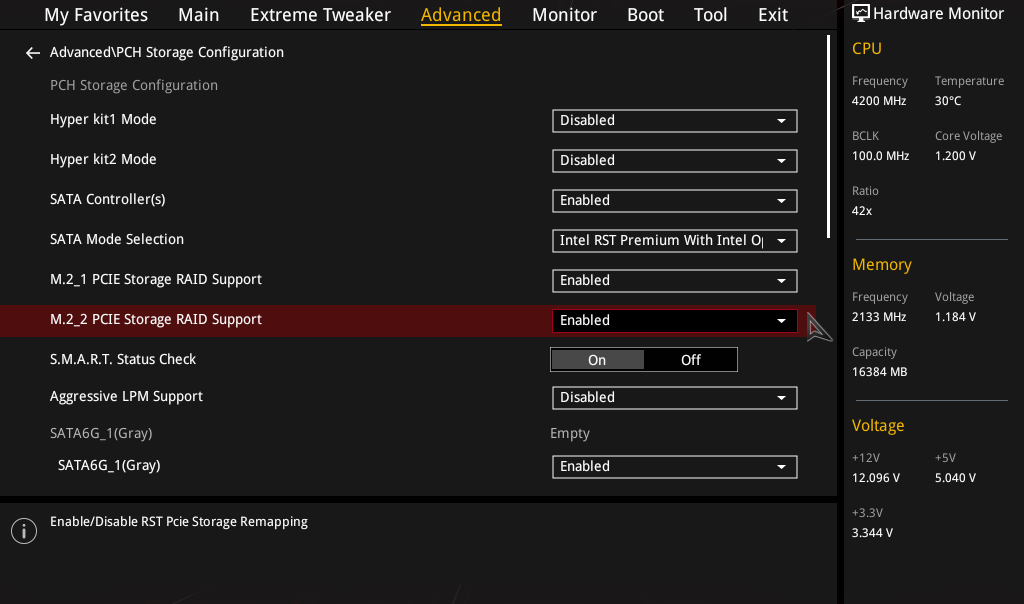The height and width of the screenshot is (604, 1024).
Task: Open the Hyper kit2 Mode dropdown
Action: point(674,161)
